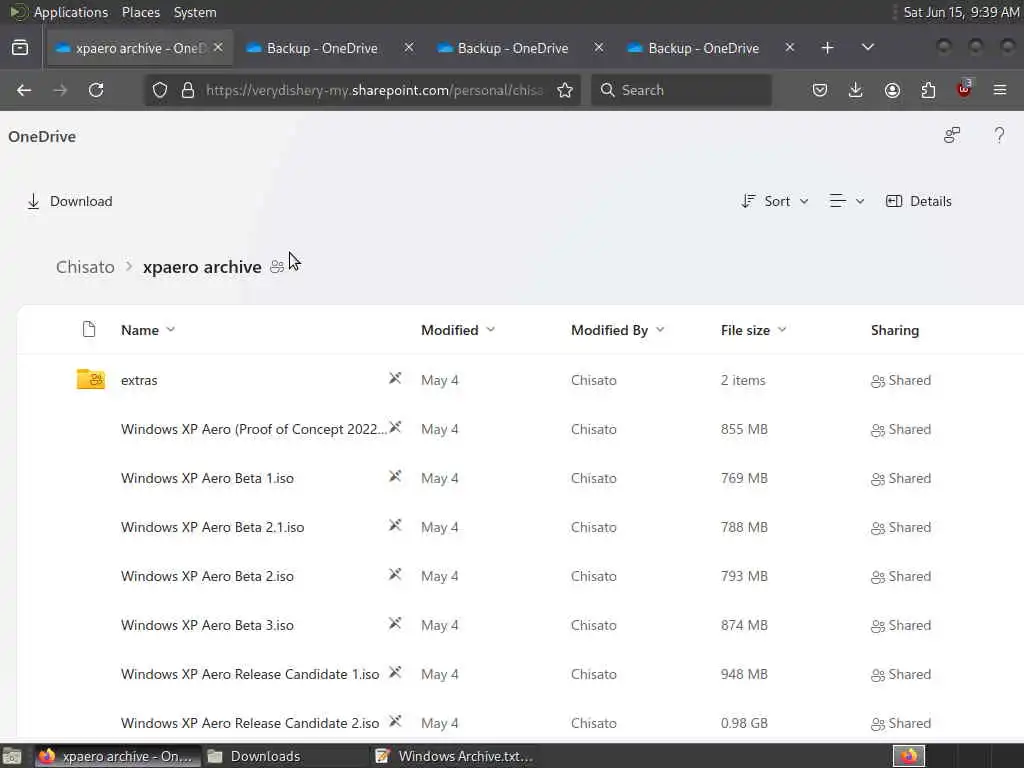Image resolution: width=1024 pixels, height=768 pixels.
Task: Open the Help question mark icon
Action: point(999,135)
